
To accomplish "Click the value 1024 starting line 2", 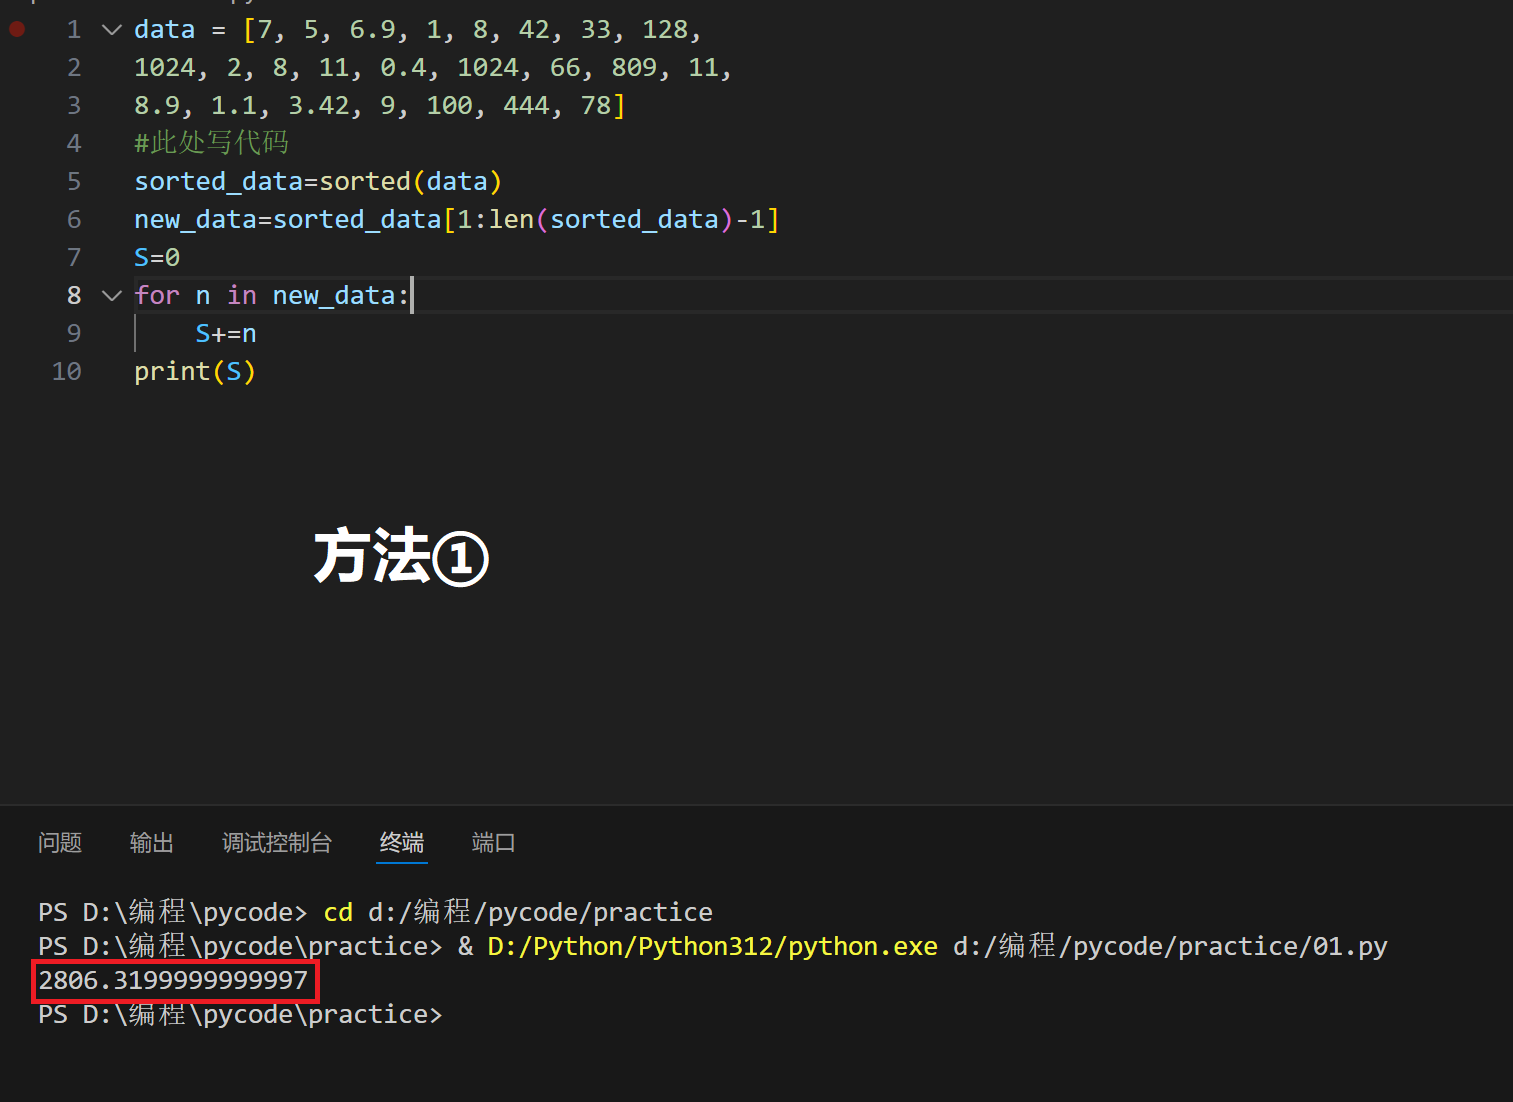I will click(165, 67).
